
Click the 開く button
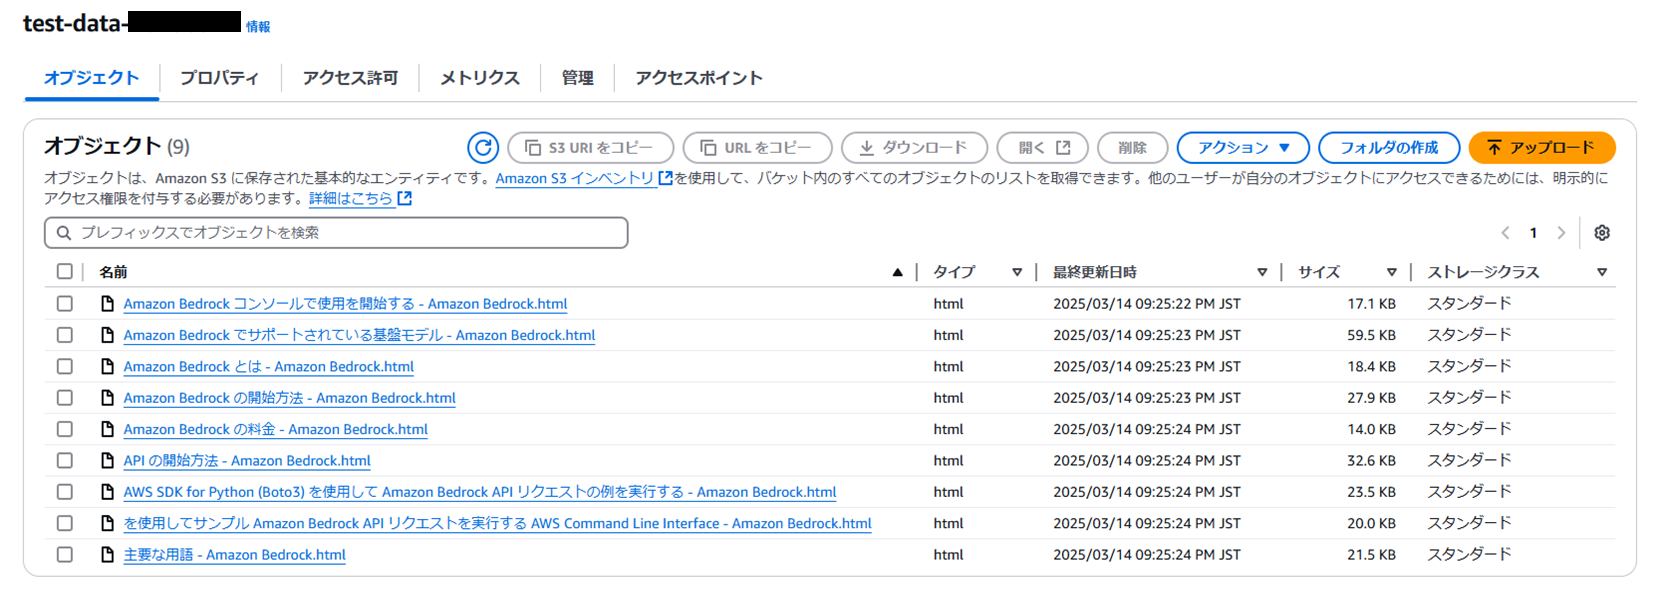click(1043, 148)
